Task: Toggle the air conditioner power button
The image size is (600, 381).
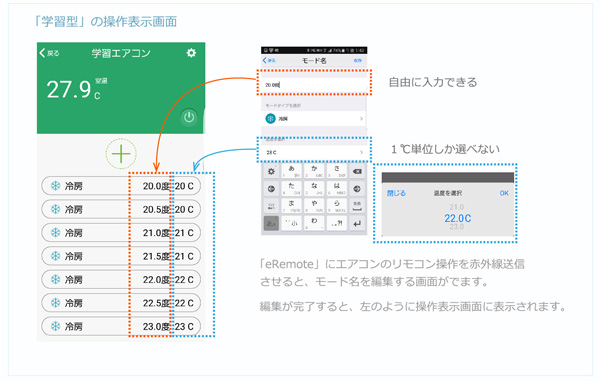Action: click(x=189, y=117)
